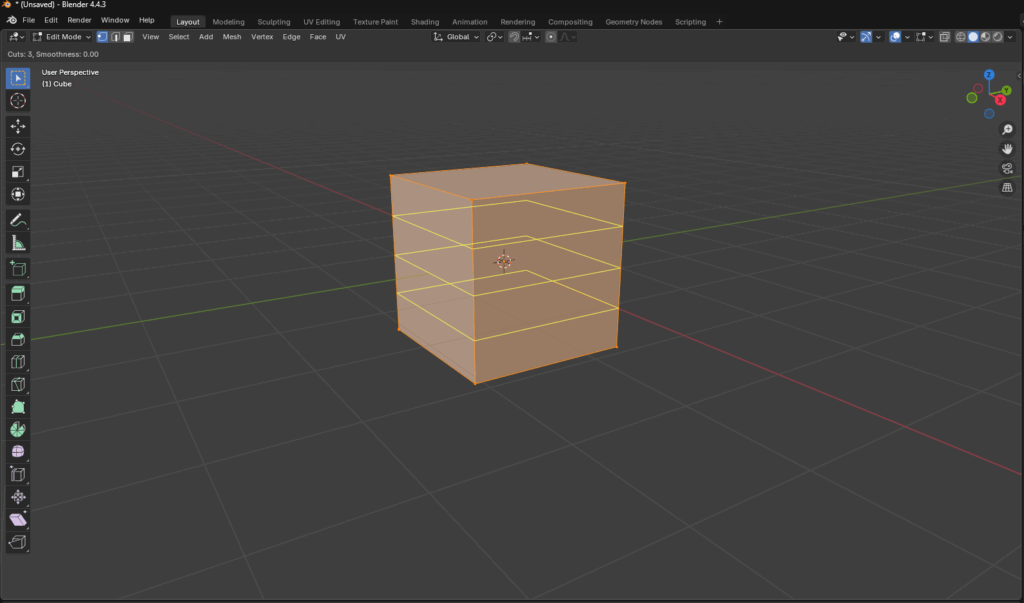
Task: Toggle viewport overlays display
Action: (x=895, y=37)
